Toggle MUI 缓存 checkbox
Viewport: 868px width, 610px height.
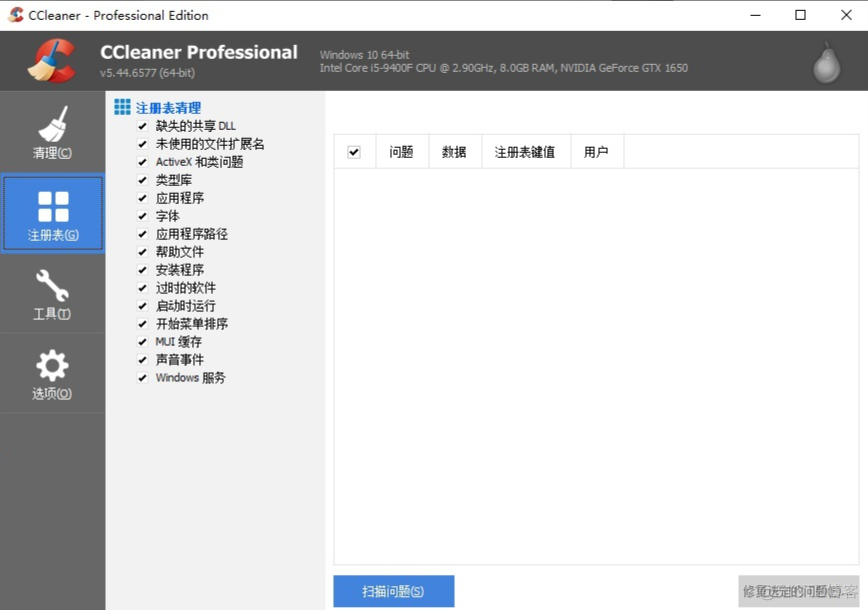pos(143,342)
